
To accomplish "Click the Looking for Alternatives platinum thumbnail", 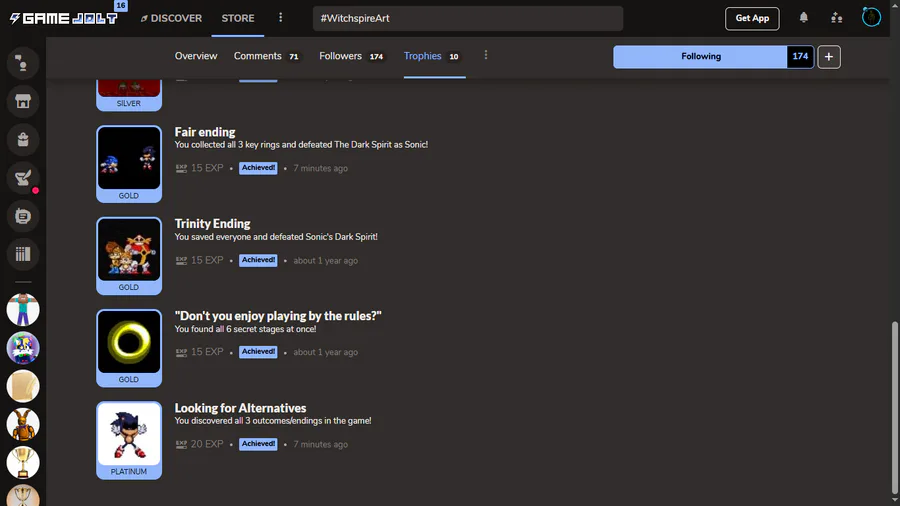I will (129, 434).
